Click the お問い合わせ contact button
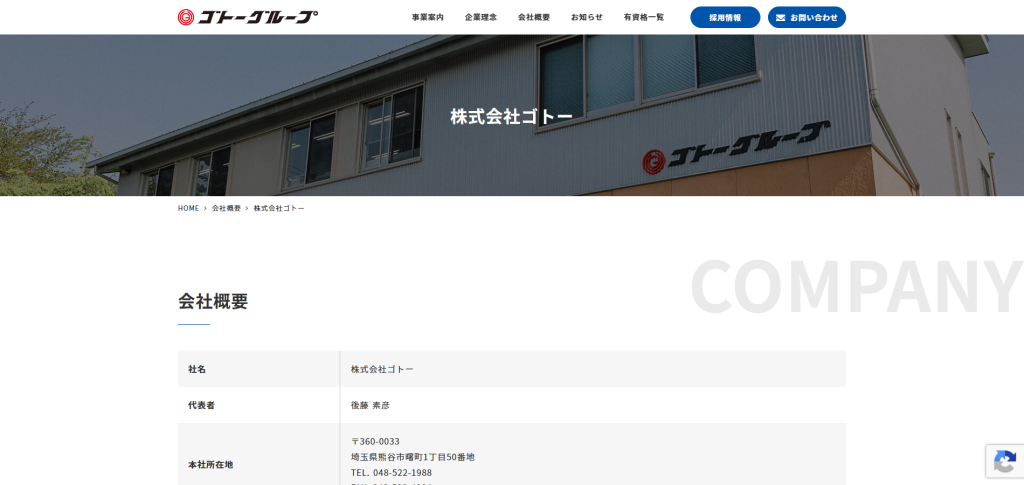The width and height of the screenshot is (1024, 485). pos(807,18)
